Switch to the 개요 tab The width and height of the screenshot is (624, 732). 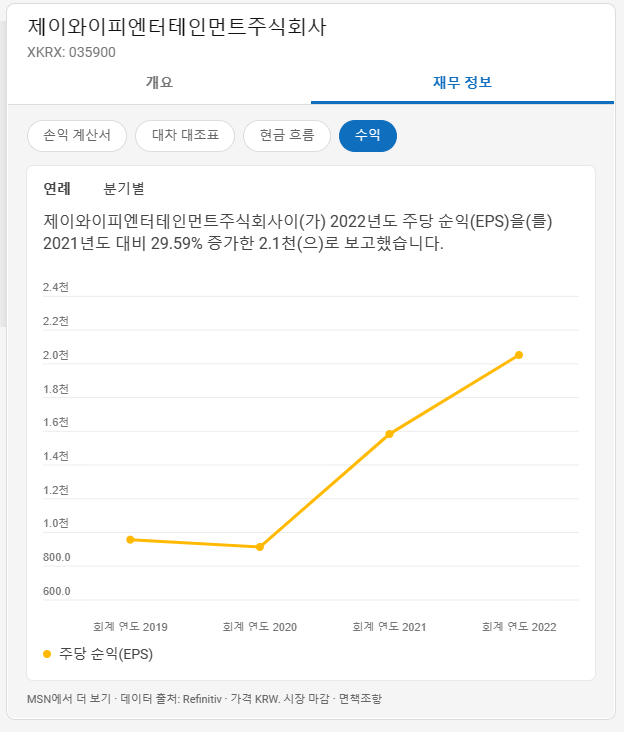[159, 82]
